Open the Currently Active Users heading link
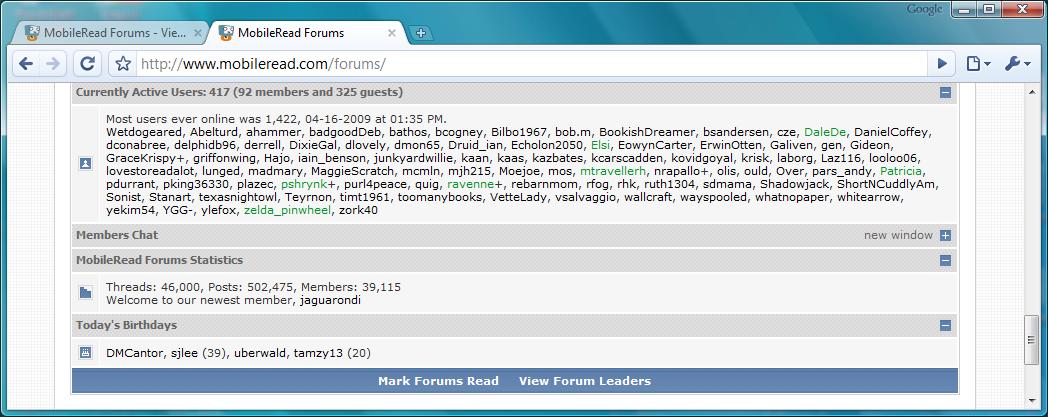Viewport: 1048px width, 417px height. tap(239, 92)
